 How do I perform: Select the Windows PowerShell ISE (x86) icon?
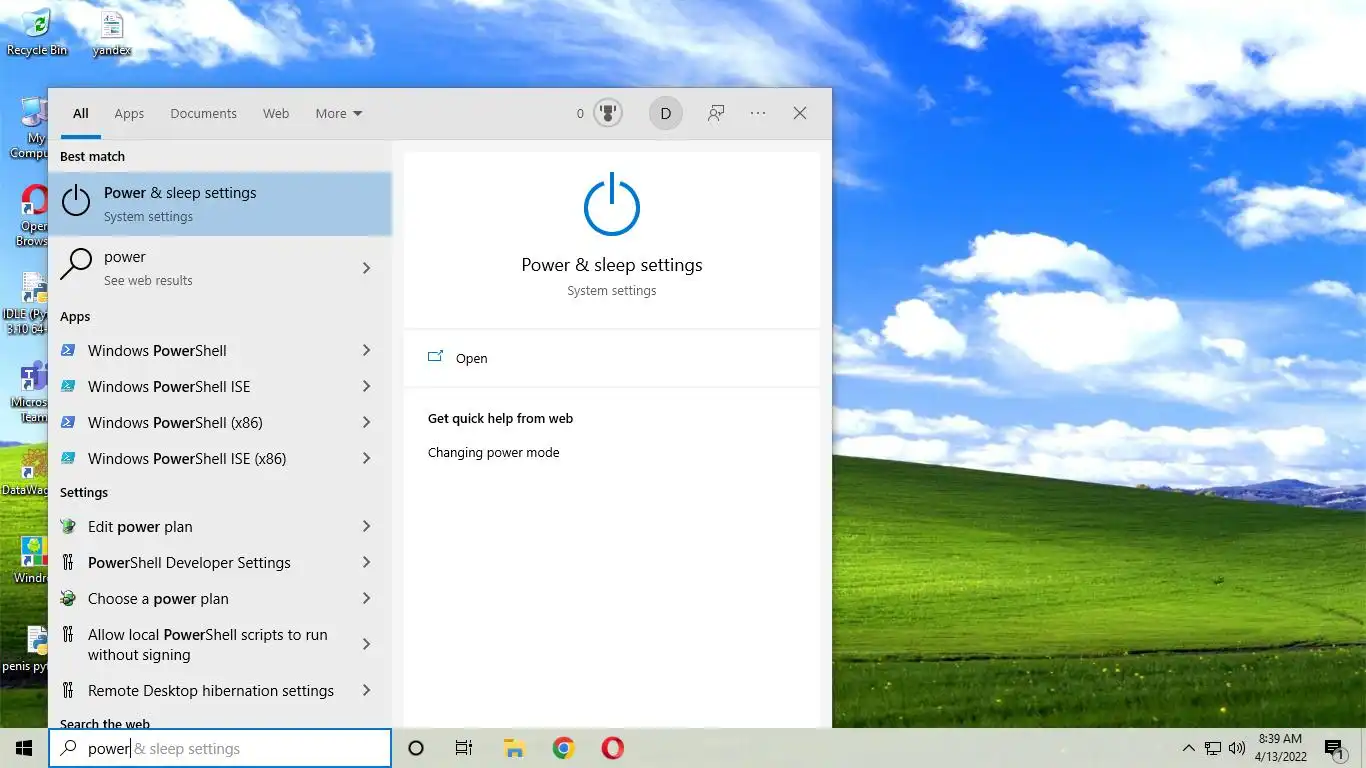[68, 458]
